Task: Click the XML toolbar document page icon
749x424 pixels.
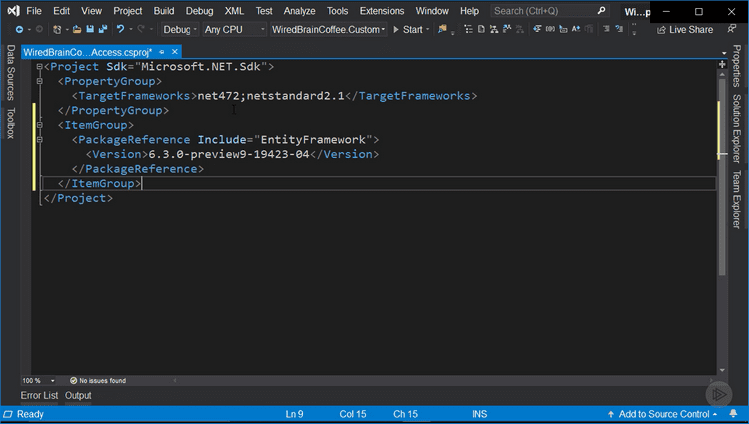Action: (482, 29)
